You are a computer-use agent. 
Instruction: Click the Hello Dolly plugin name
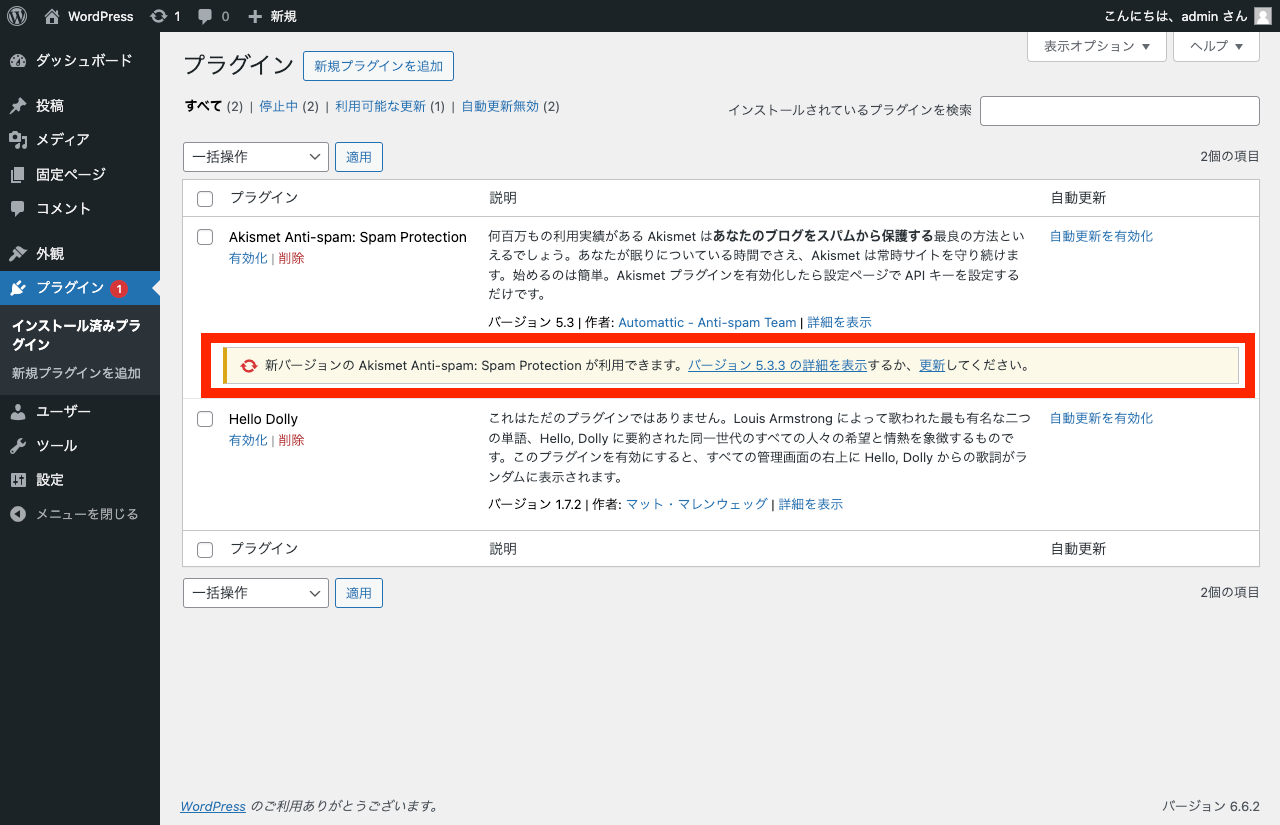(x=263, y=419)
